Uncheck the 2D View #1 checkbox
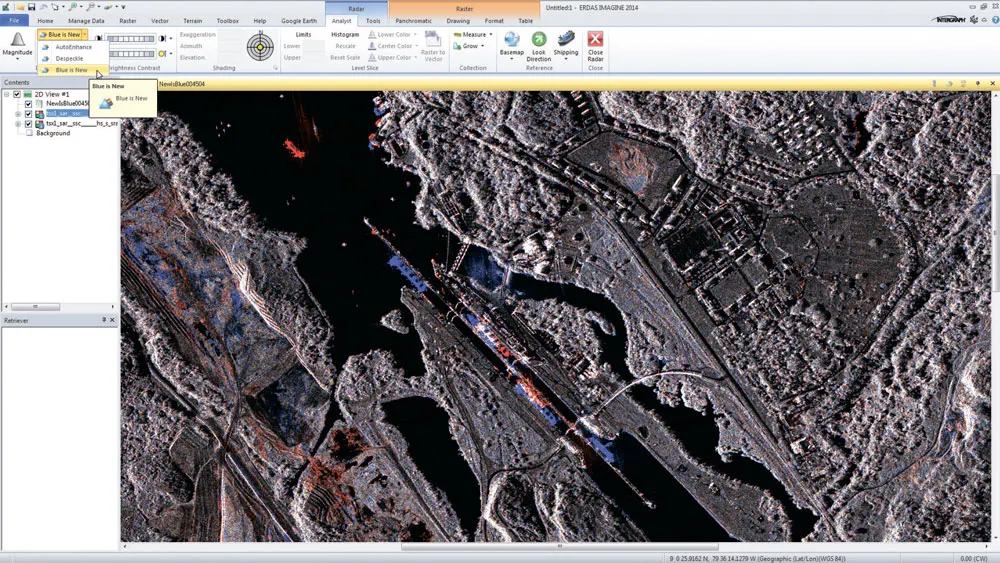Screen dimensions: 1000x563 tap(17, 94)
